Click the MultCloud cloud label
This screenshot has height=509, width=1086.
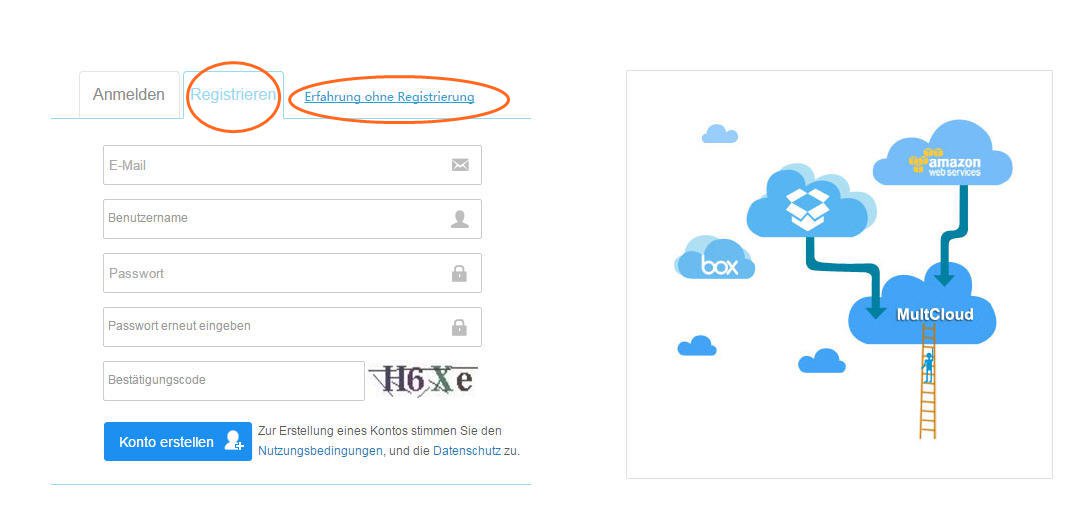934,314
